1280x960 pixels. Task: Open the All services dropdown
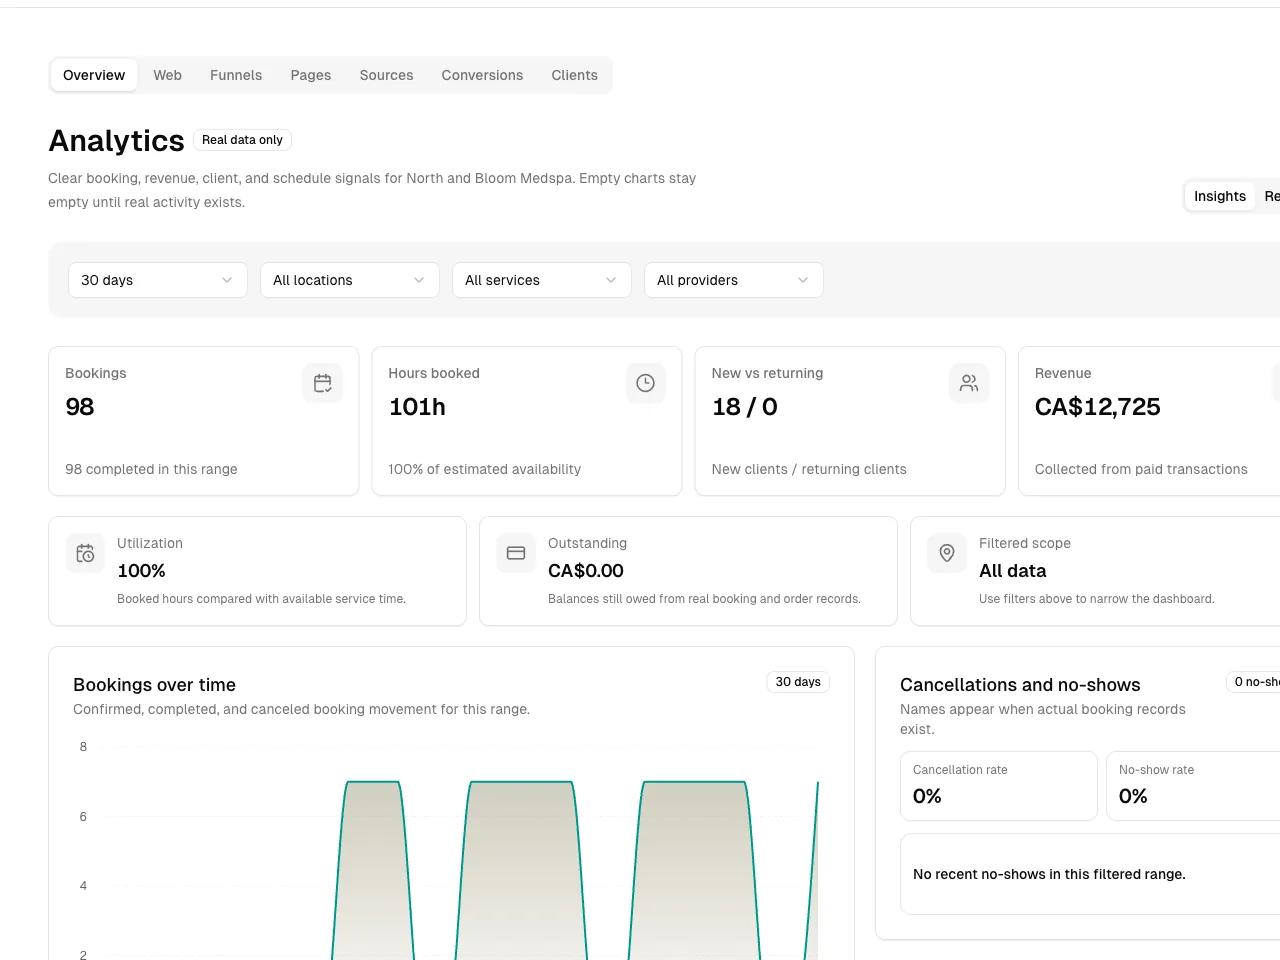tap(541, 280)
